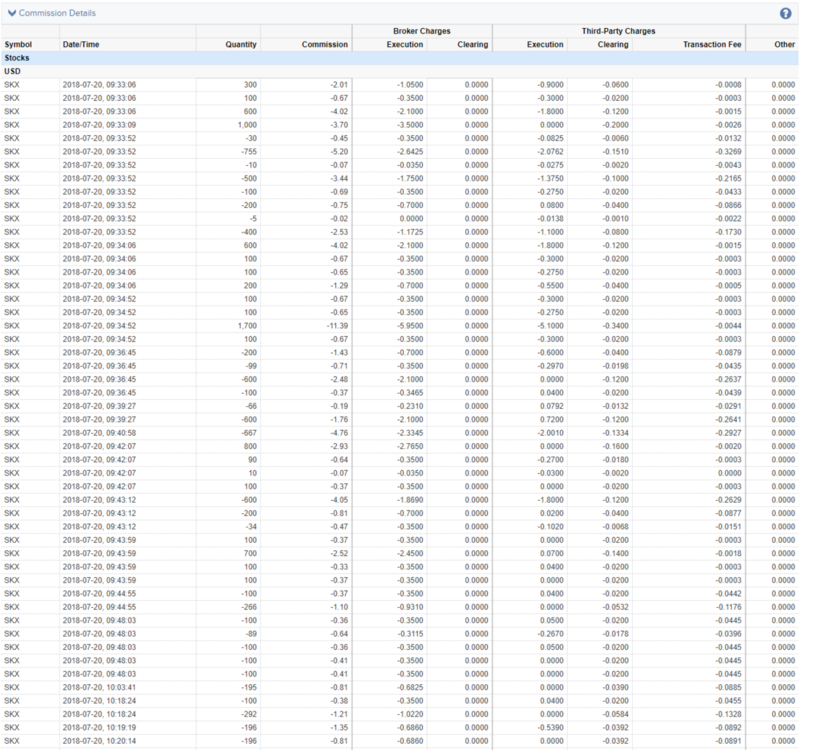Click the Third-Party Charges header
840x750 pixels.
(617, 30)
